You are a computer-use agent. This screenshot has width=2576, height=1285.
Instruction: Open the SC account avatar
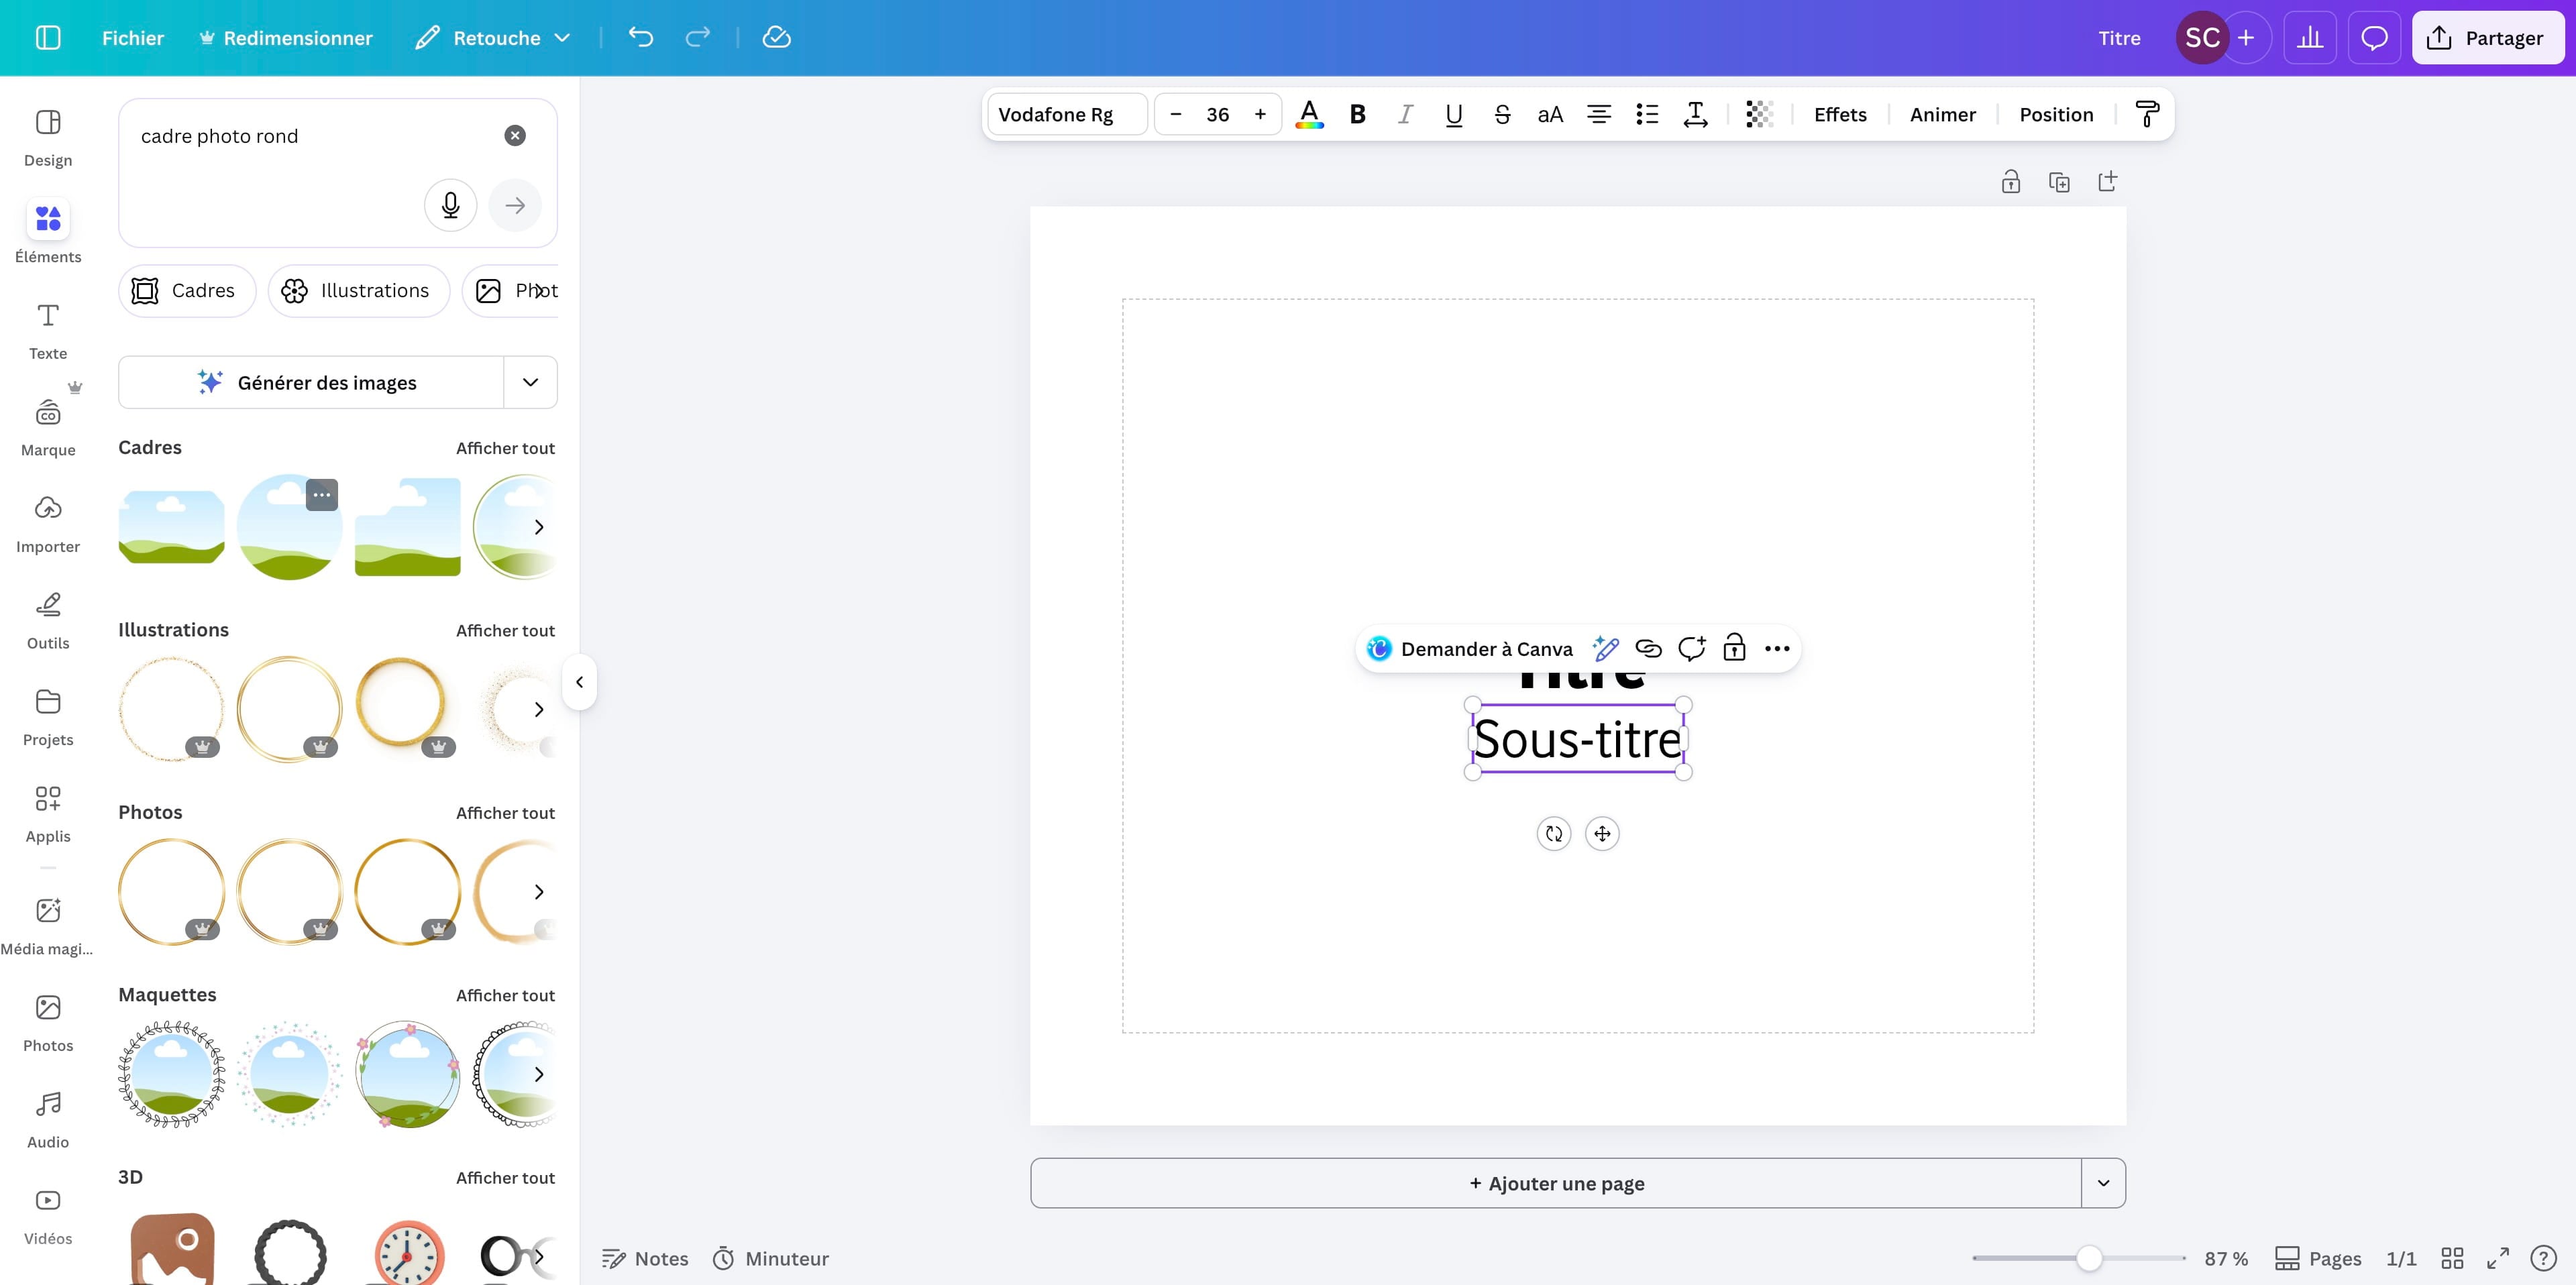[x=2202, y=38]
